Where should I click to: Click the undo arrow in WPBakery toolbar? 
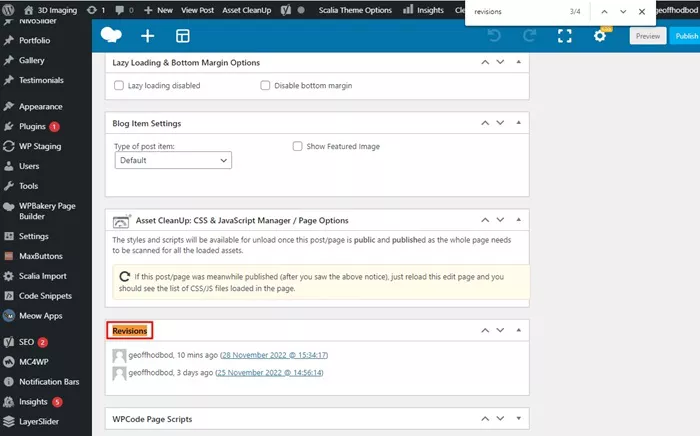[494, 36]
